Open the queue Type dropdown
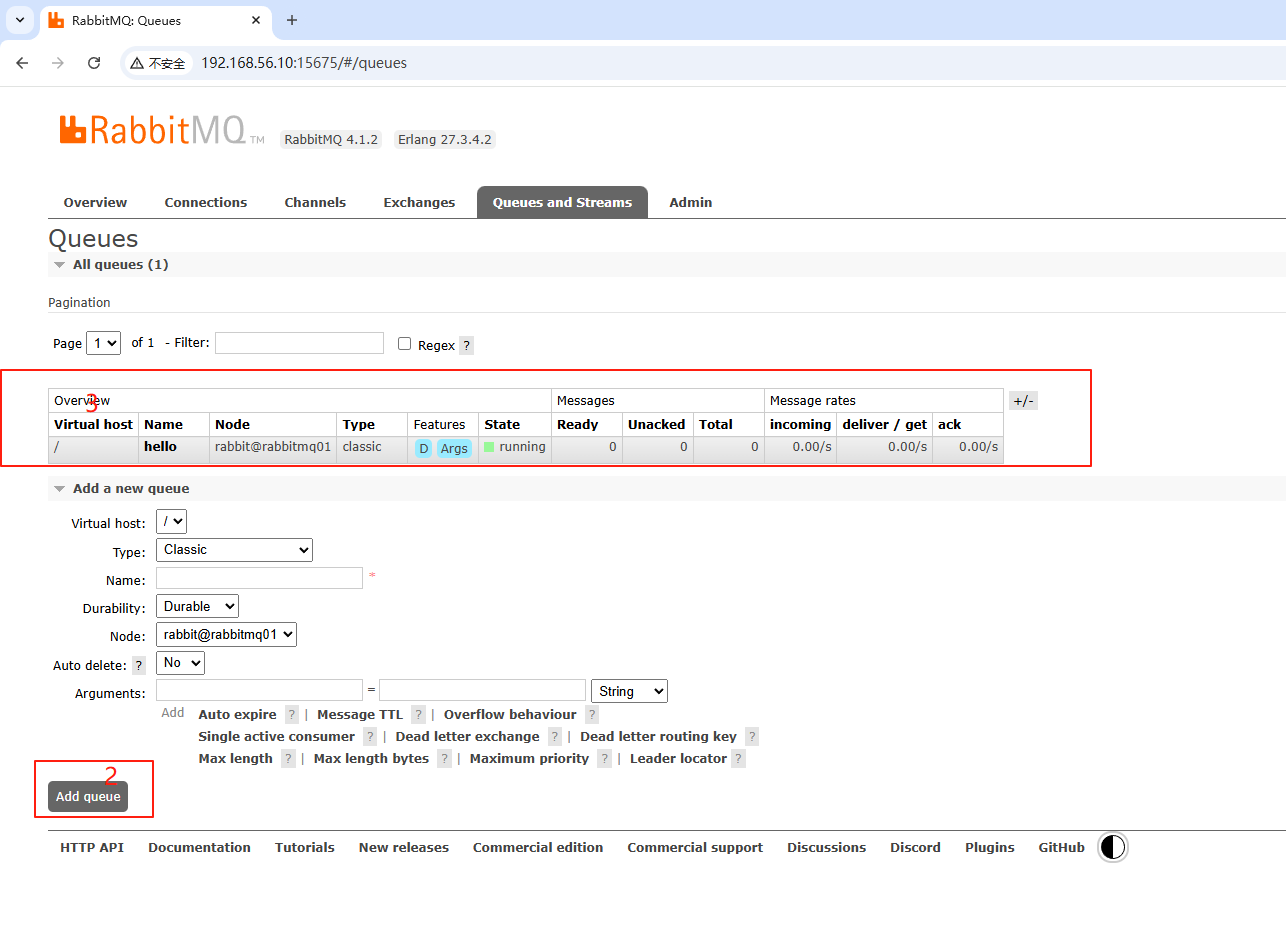Viewport: 1286px width, 927px height. (234, 550)
